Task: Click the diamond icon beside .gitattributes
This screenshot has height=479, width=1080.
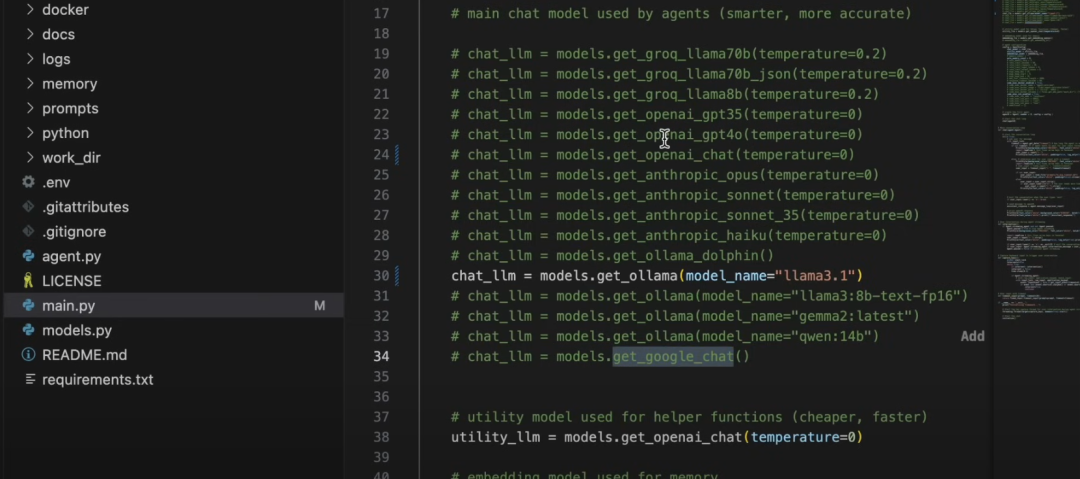Action: pos(29,208)
